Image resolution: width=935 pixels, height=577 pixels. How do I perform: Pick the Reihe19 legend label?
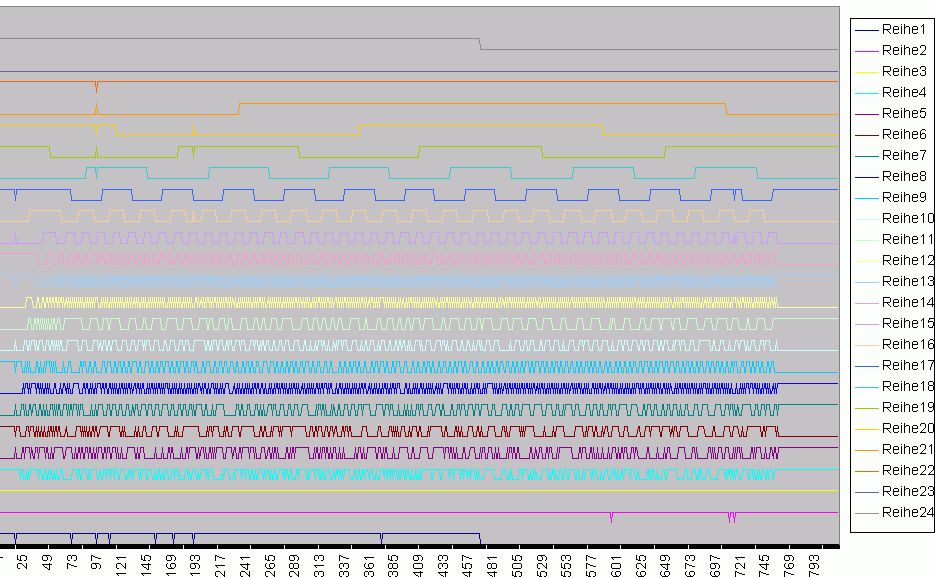(x=908, y=407)
